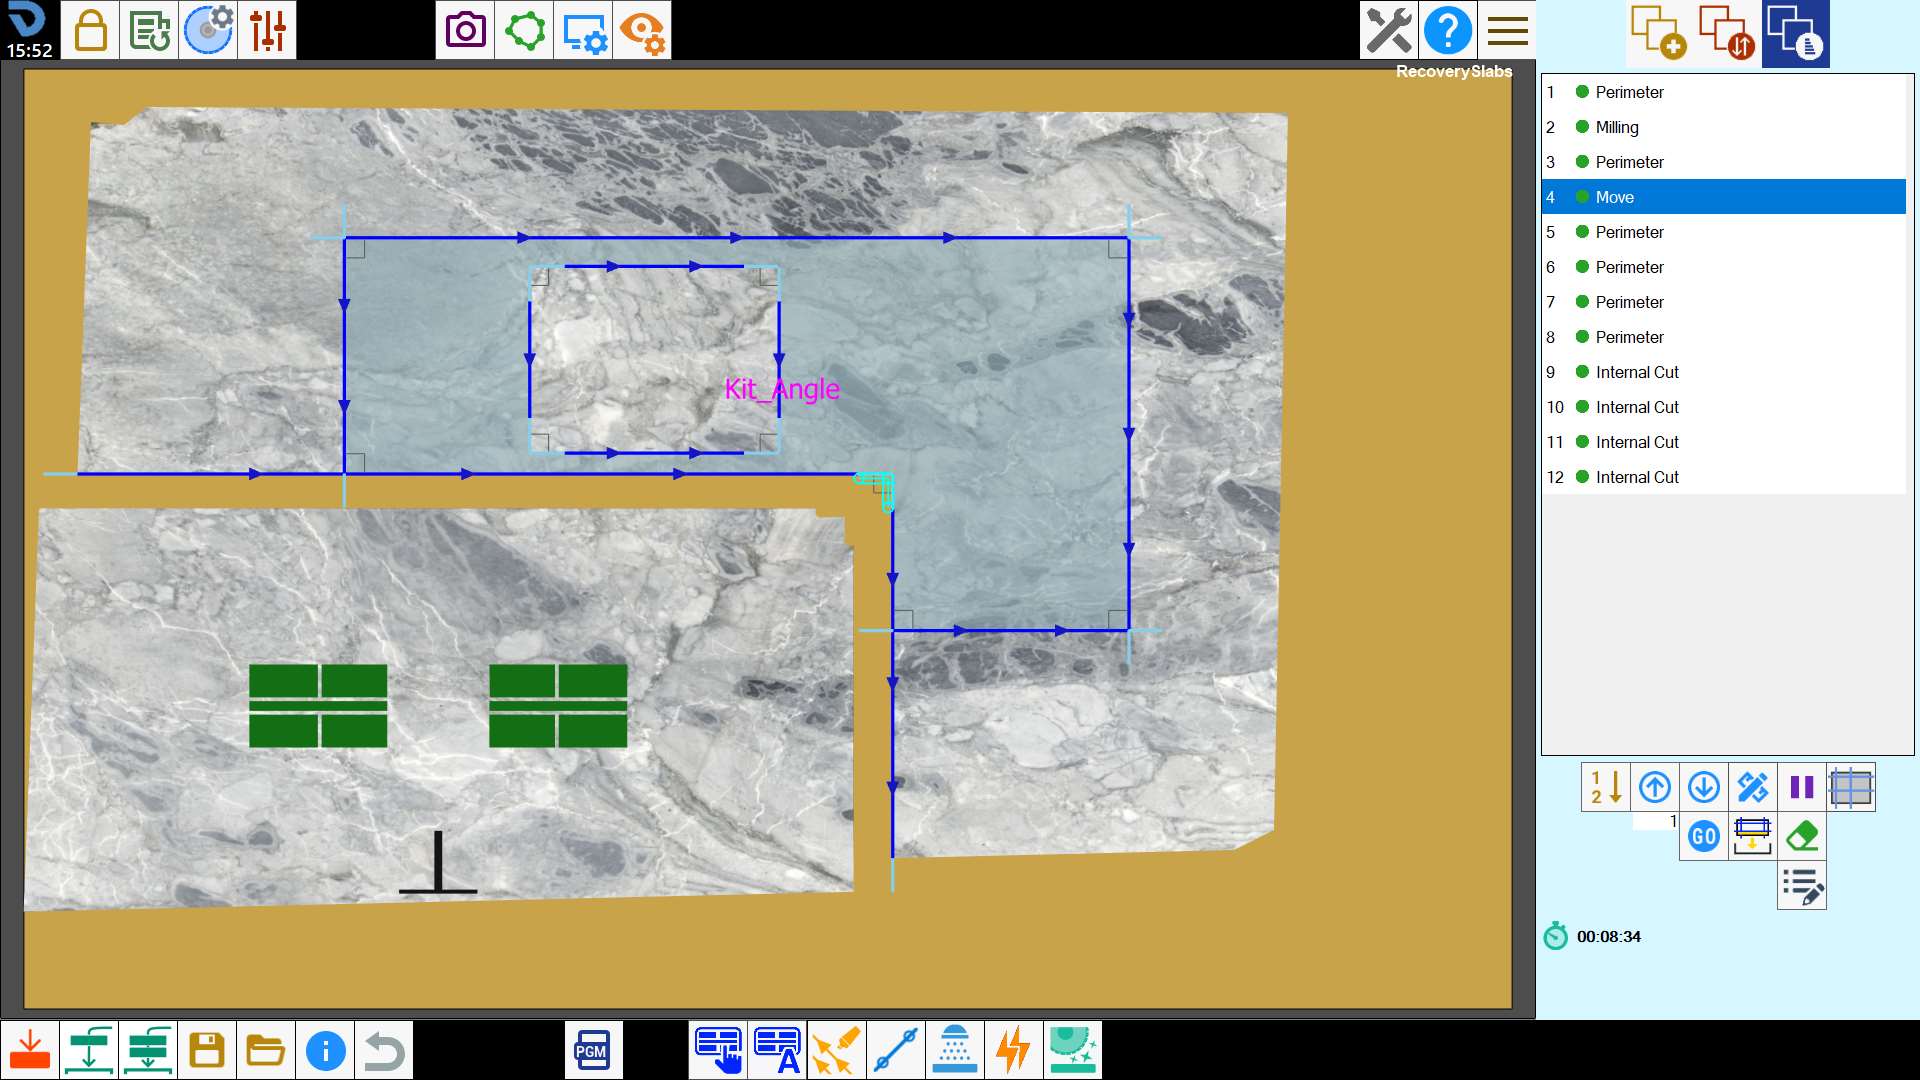Click the add layer plus icon
This screenshot has height=1080, width=1920.
pos(1658,33)
